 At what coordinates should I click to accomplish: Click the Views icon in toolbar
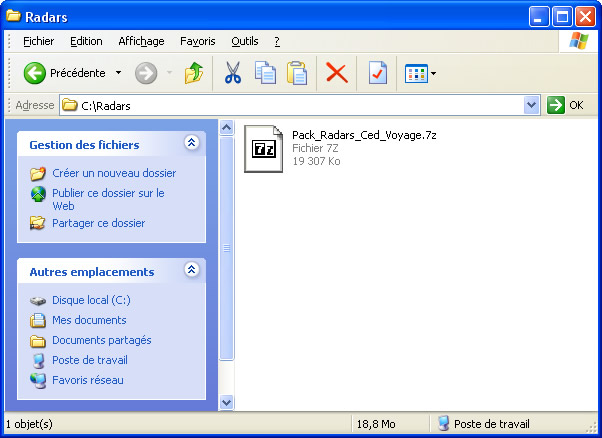point(416,73)
